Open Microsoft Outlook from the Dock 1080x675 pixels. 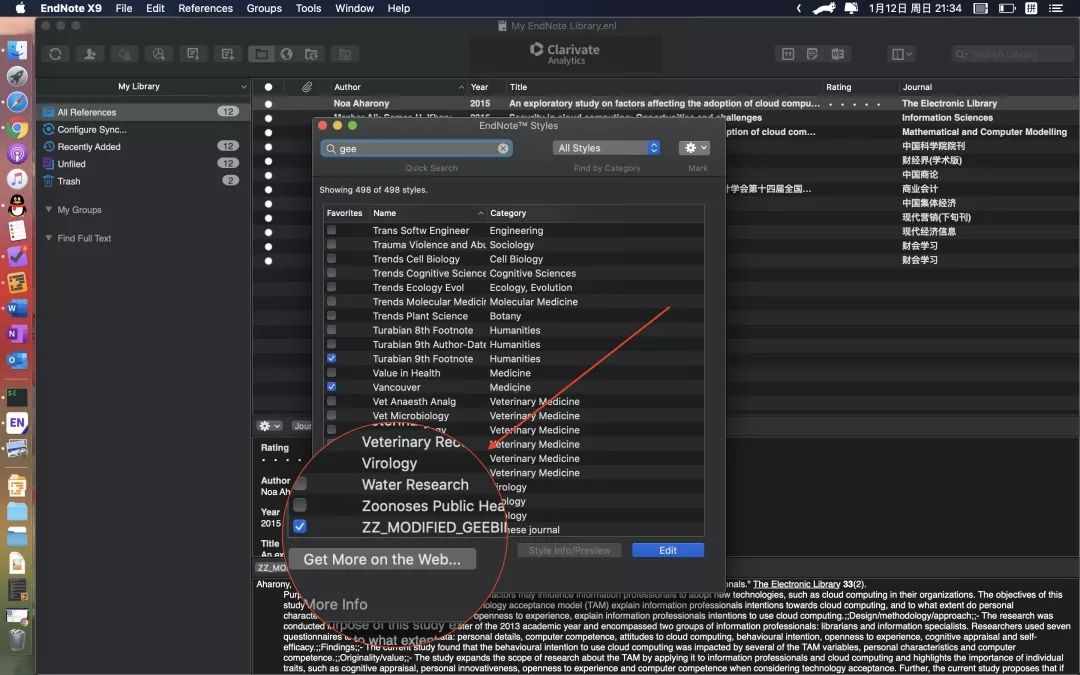click(17, 360)
